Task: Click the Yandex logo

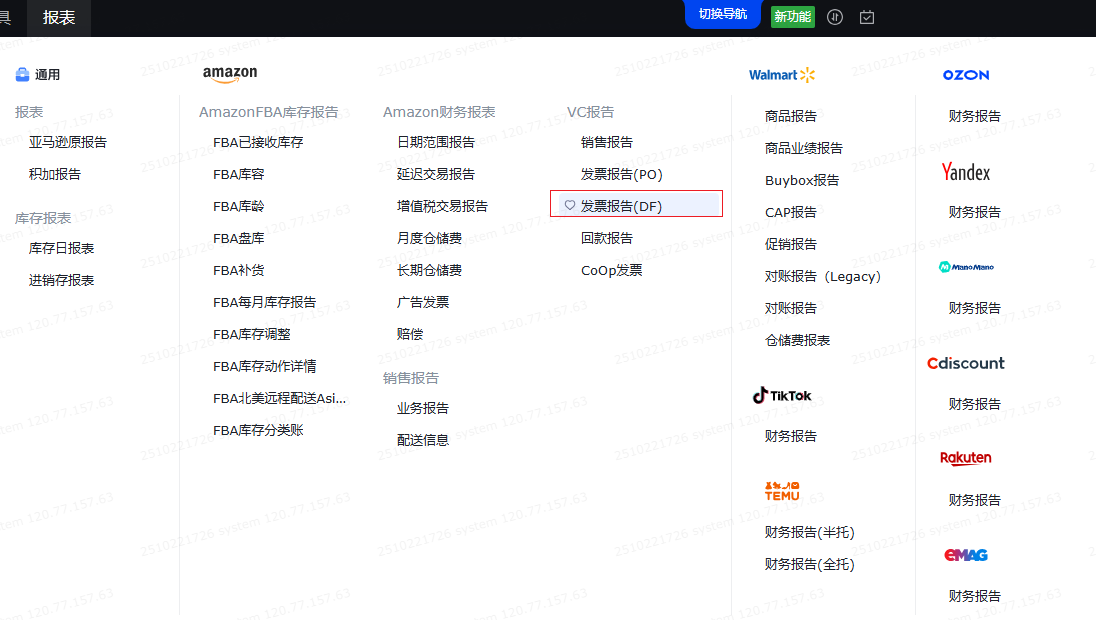Action: (x=966, y=172)
